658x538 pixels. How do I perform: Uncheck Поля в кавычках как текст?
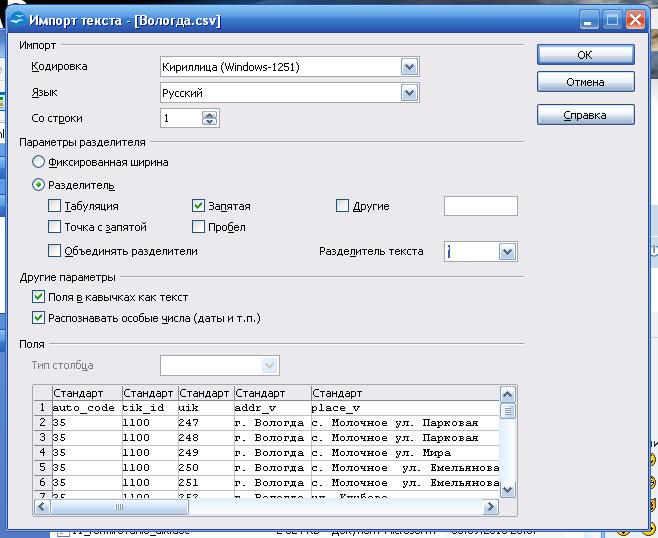coord(38,297)
